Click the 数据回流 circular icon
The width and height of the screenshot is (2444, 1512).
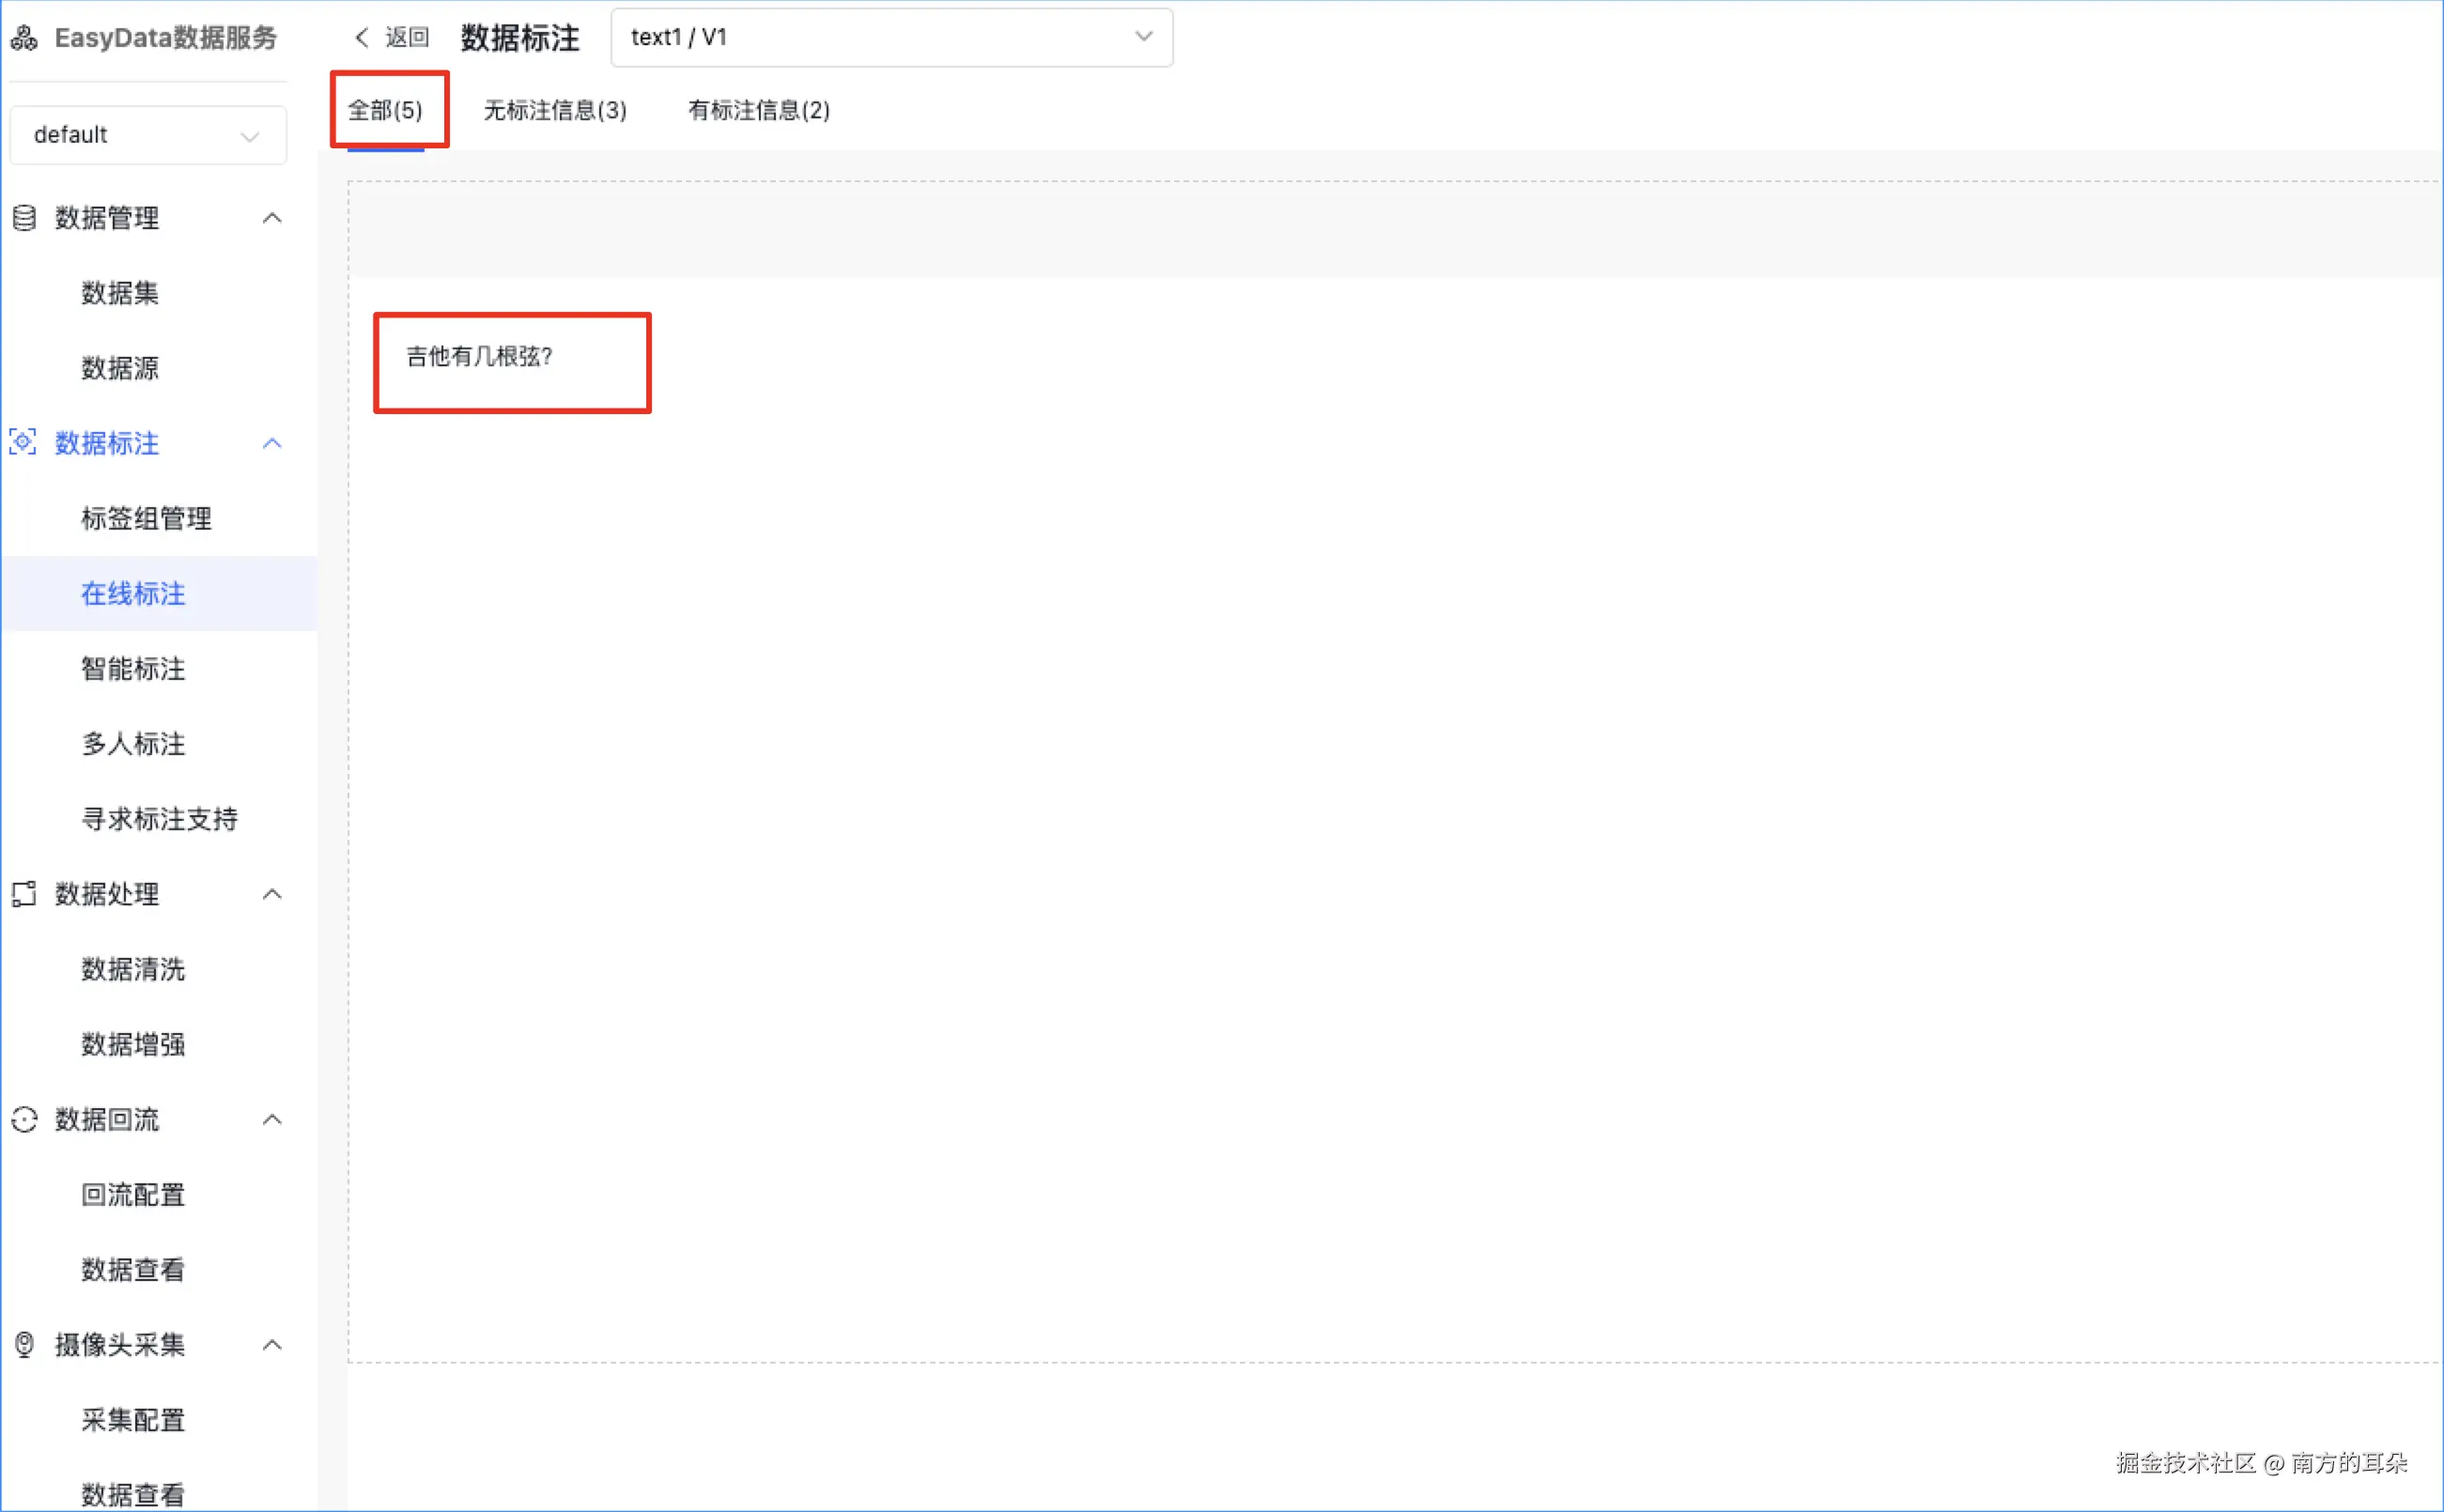pyautogui.click(x=24, y=1119)
